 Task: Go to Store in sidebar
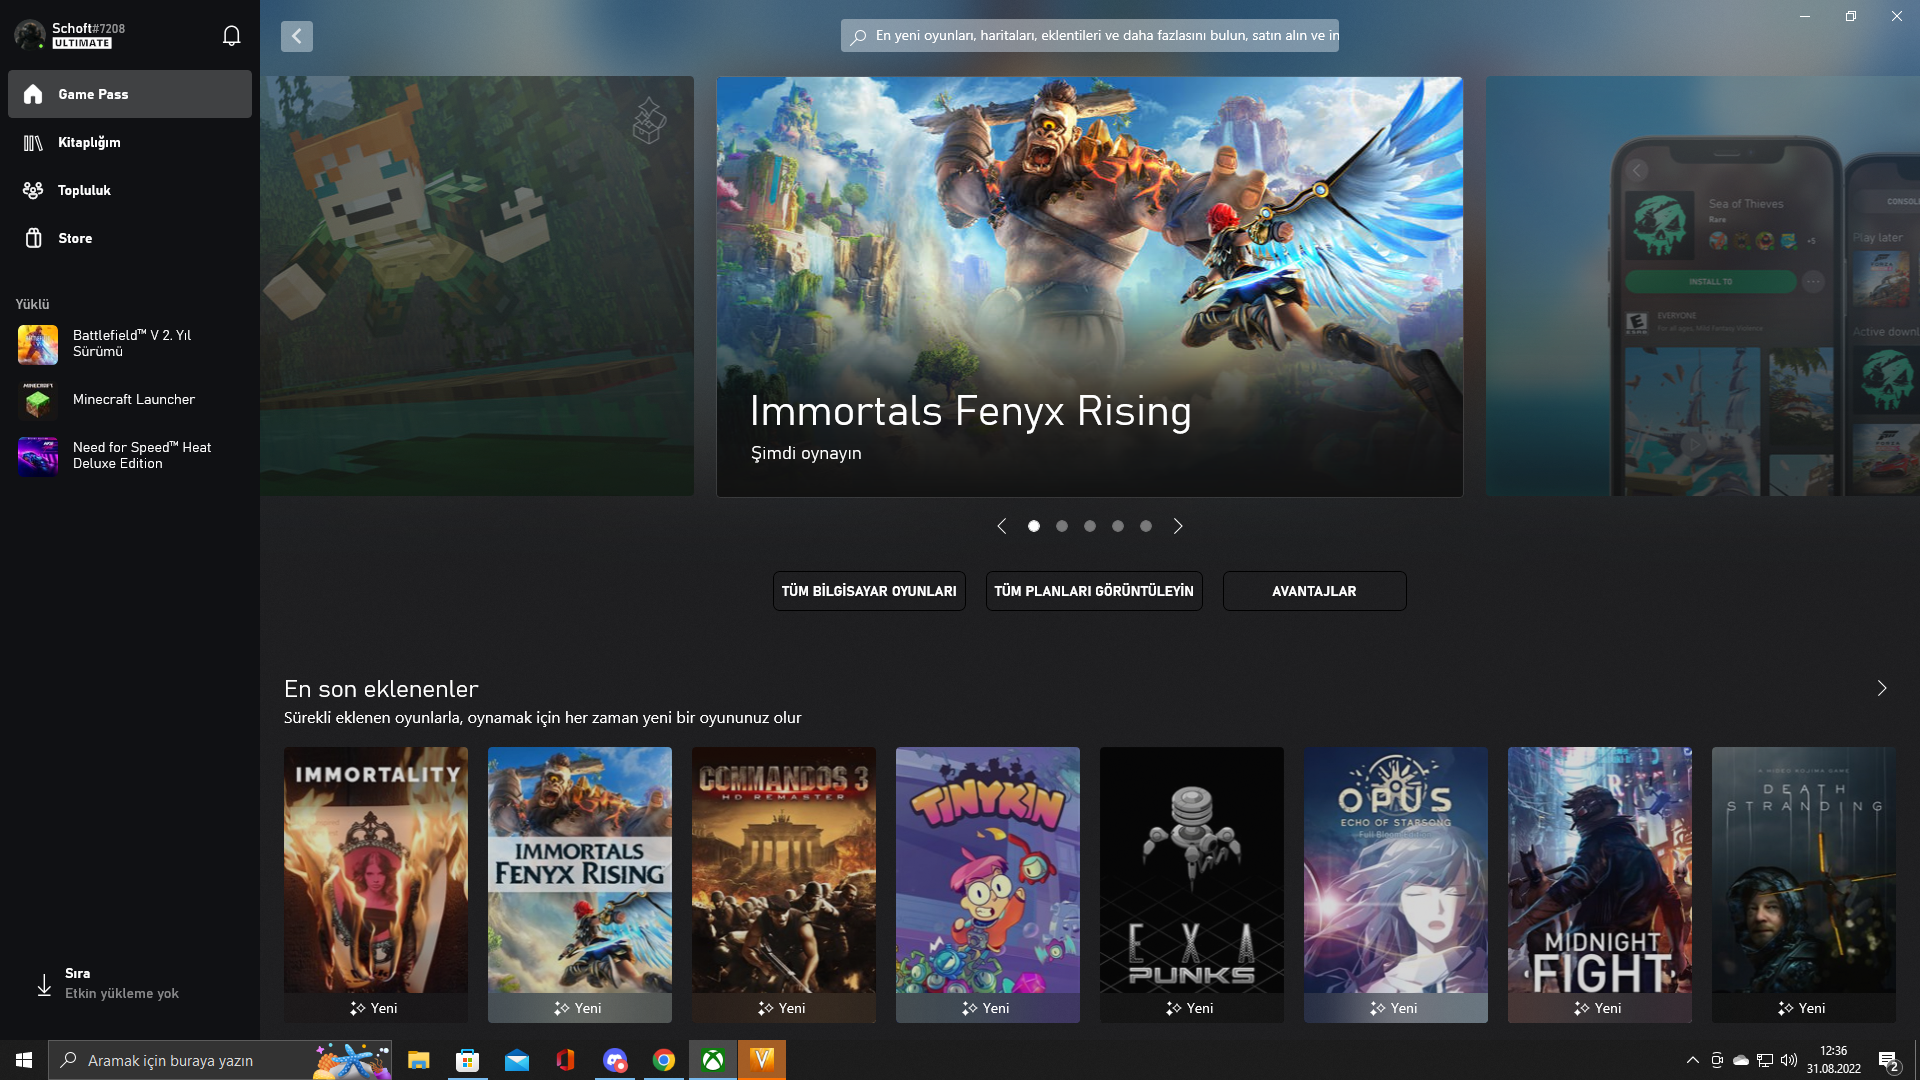pyautogui.click(x=75, y=238)
